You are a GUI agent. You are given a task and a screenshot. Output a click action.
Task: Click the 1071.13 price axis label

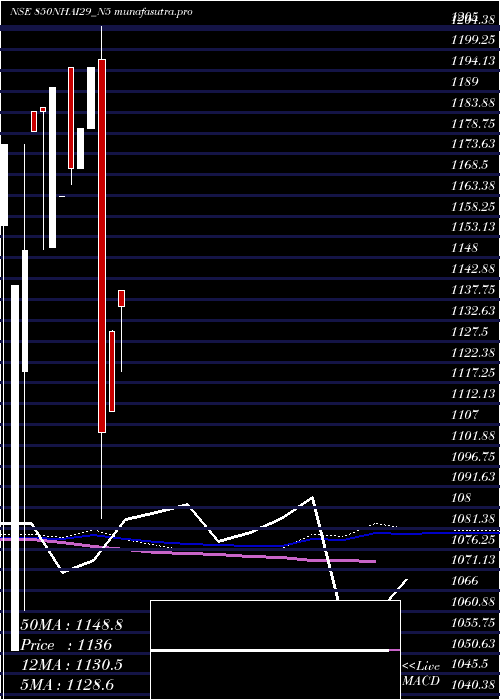pos(473,560)
